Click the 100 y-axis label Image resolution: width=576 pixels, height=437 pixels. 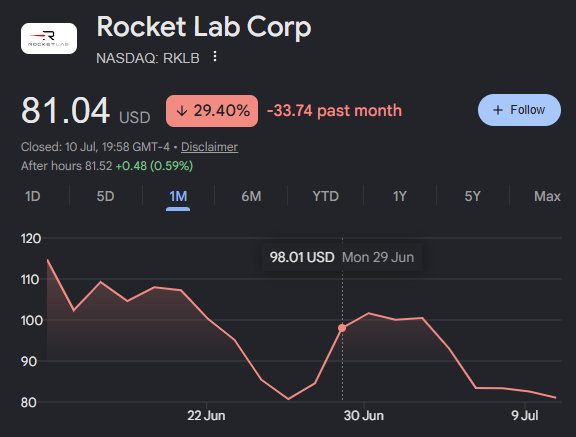(x=32, y=321)
